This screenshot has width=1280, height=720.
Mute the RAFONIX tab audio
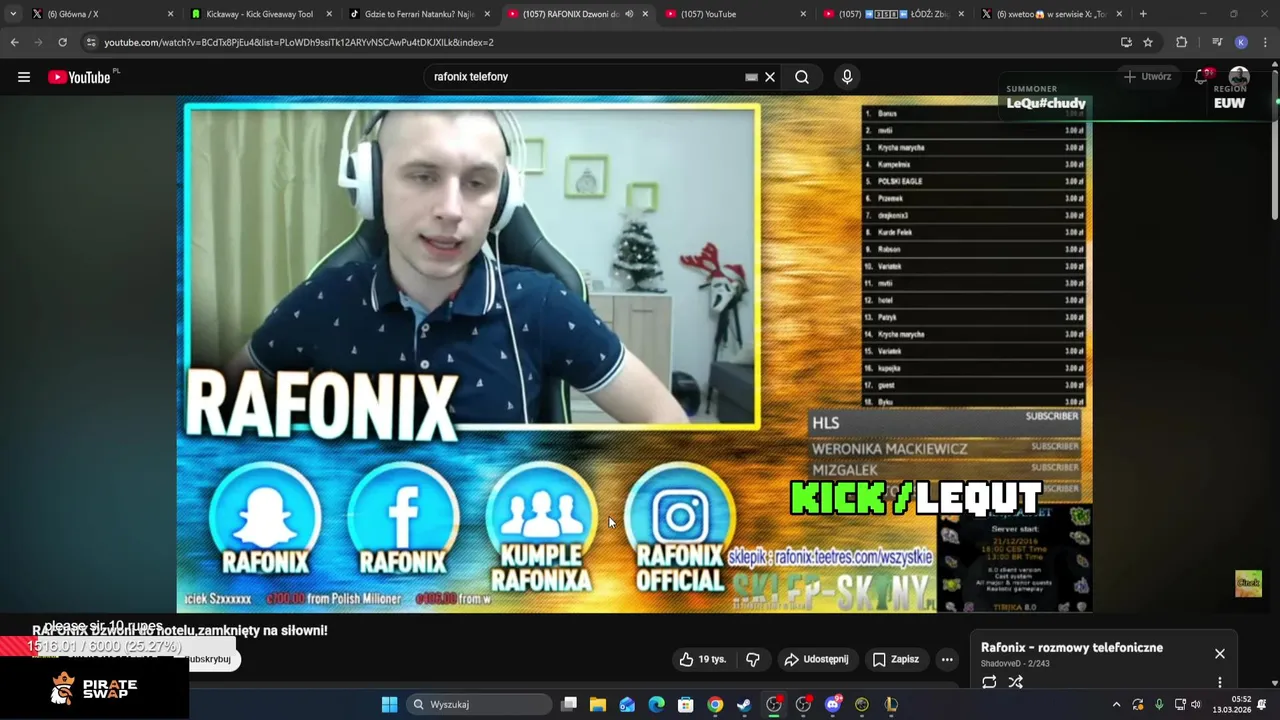click(629, 14)
